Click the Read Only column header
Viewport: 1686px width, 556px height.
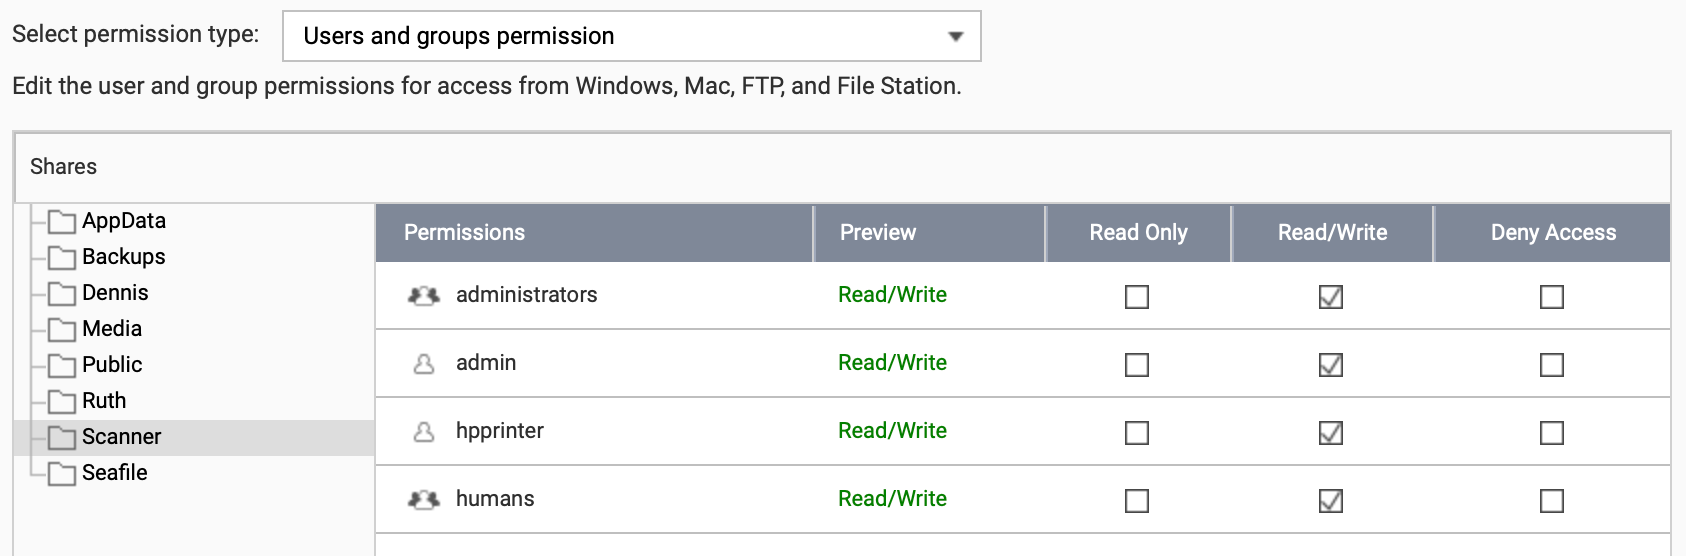pos(1138,233)
